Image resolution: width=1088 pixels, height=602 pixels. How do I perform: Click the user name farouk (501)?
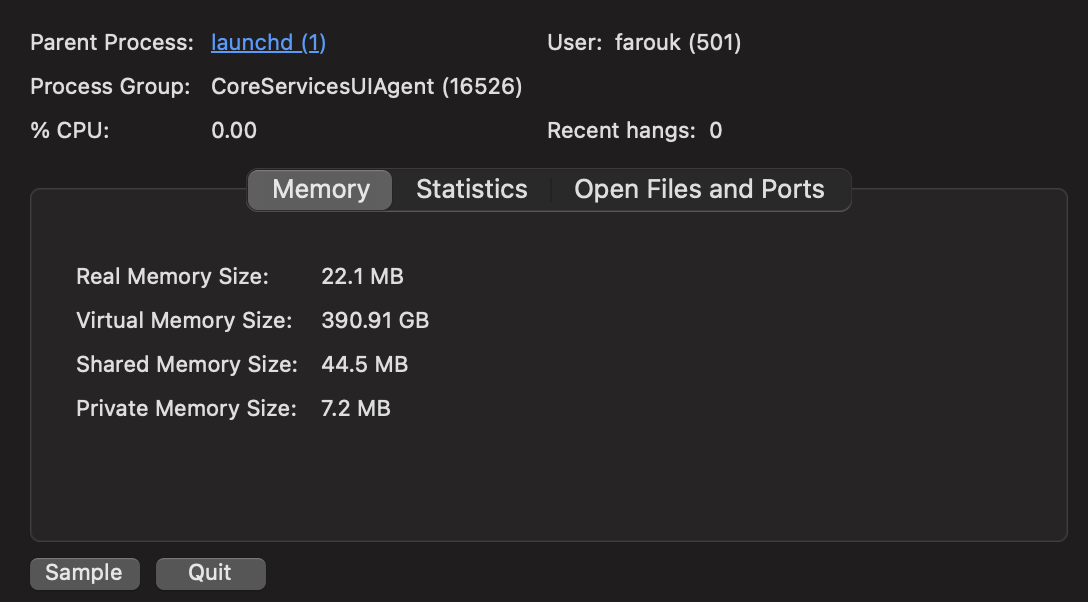point(678,43)
